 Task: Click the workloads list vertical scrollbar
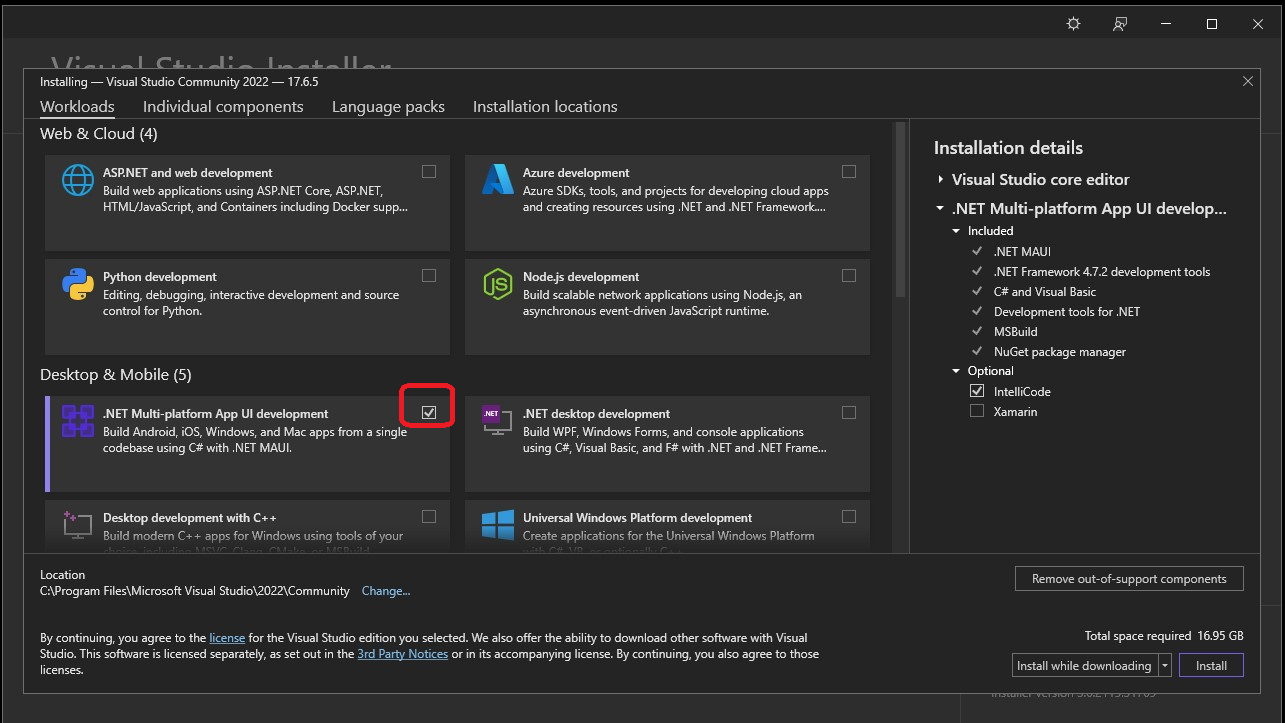pos(900,210)
